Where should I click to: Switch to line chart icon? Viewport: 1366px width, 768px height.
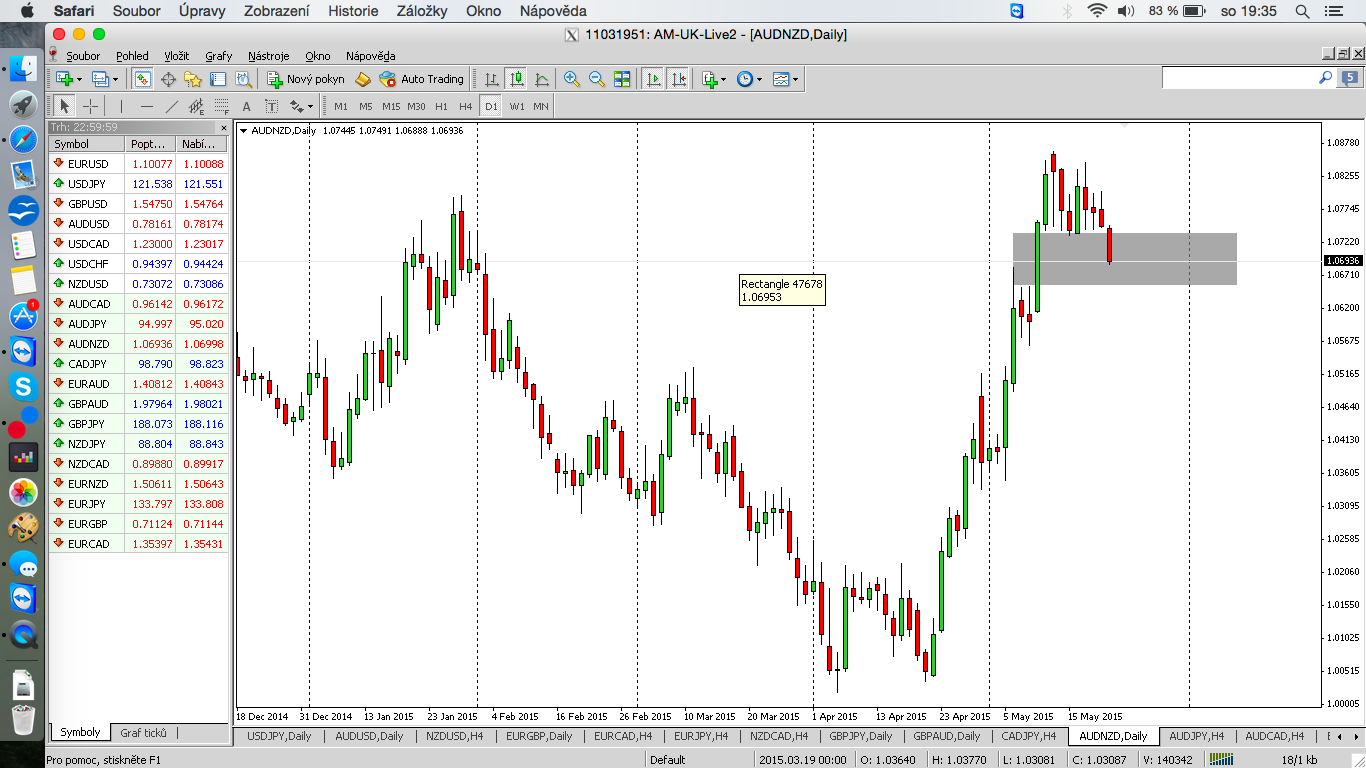click(x=541, y=79)
